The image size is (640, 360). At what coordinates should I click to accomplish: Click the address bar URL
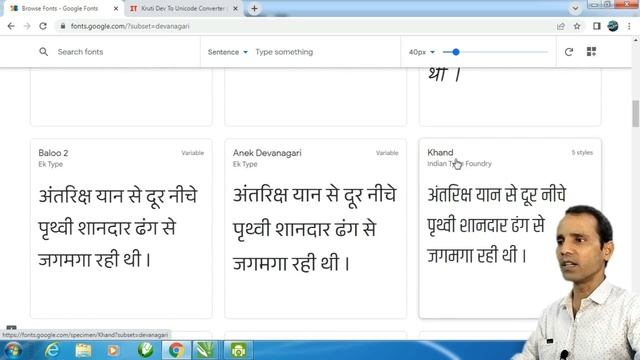point(130,26)
